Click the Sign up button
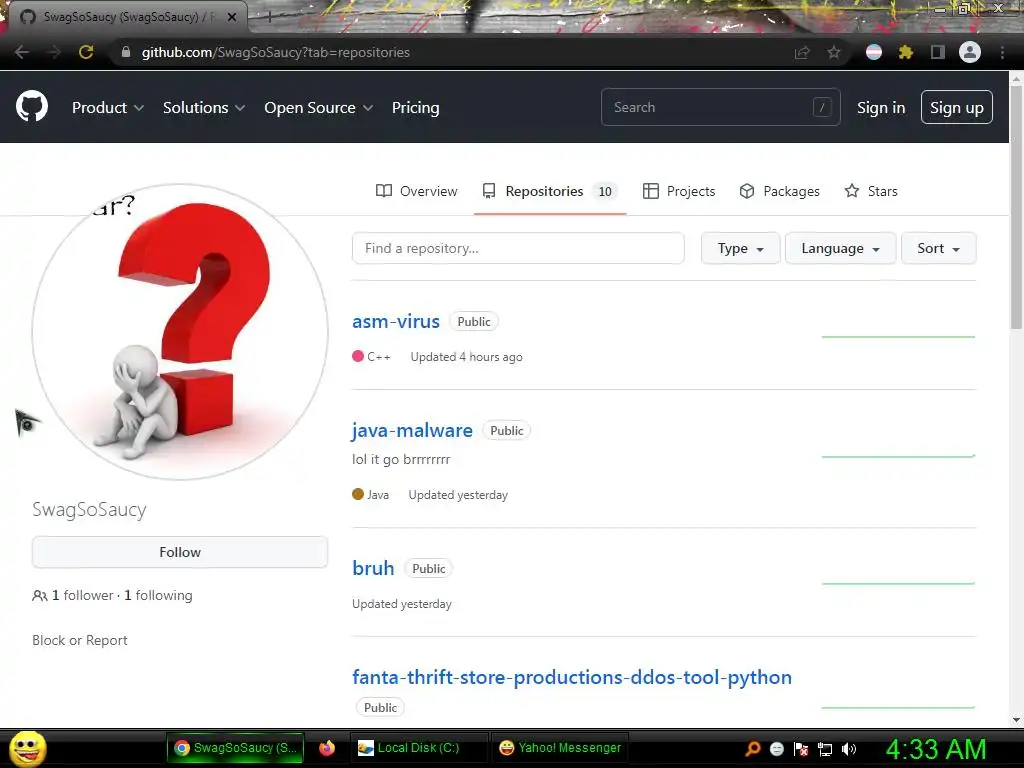Viewport: 1024px width, 768px height. (x=957, y=107)
